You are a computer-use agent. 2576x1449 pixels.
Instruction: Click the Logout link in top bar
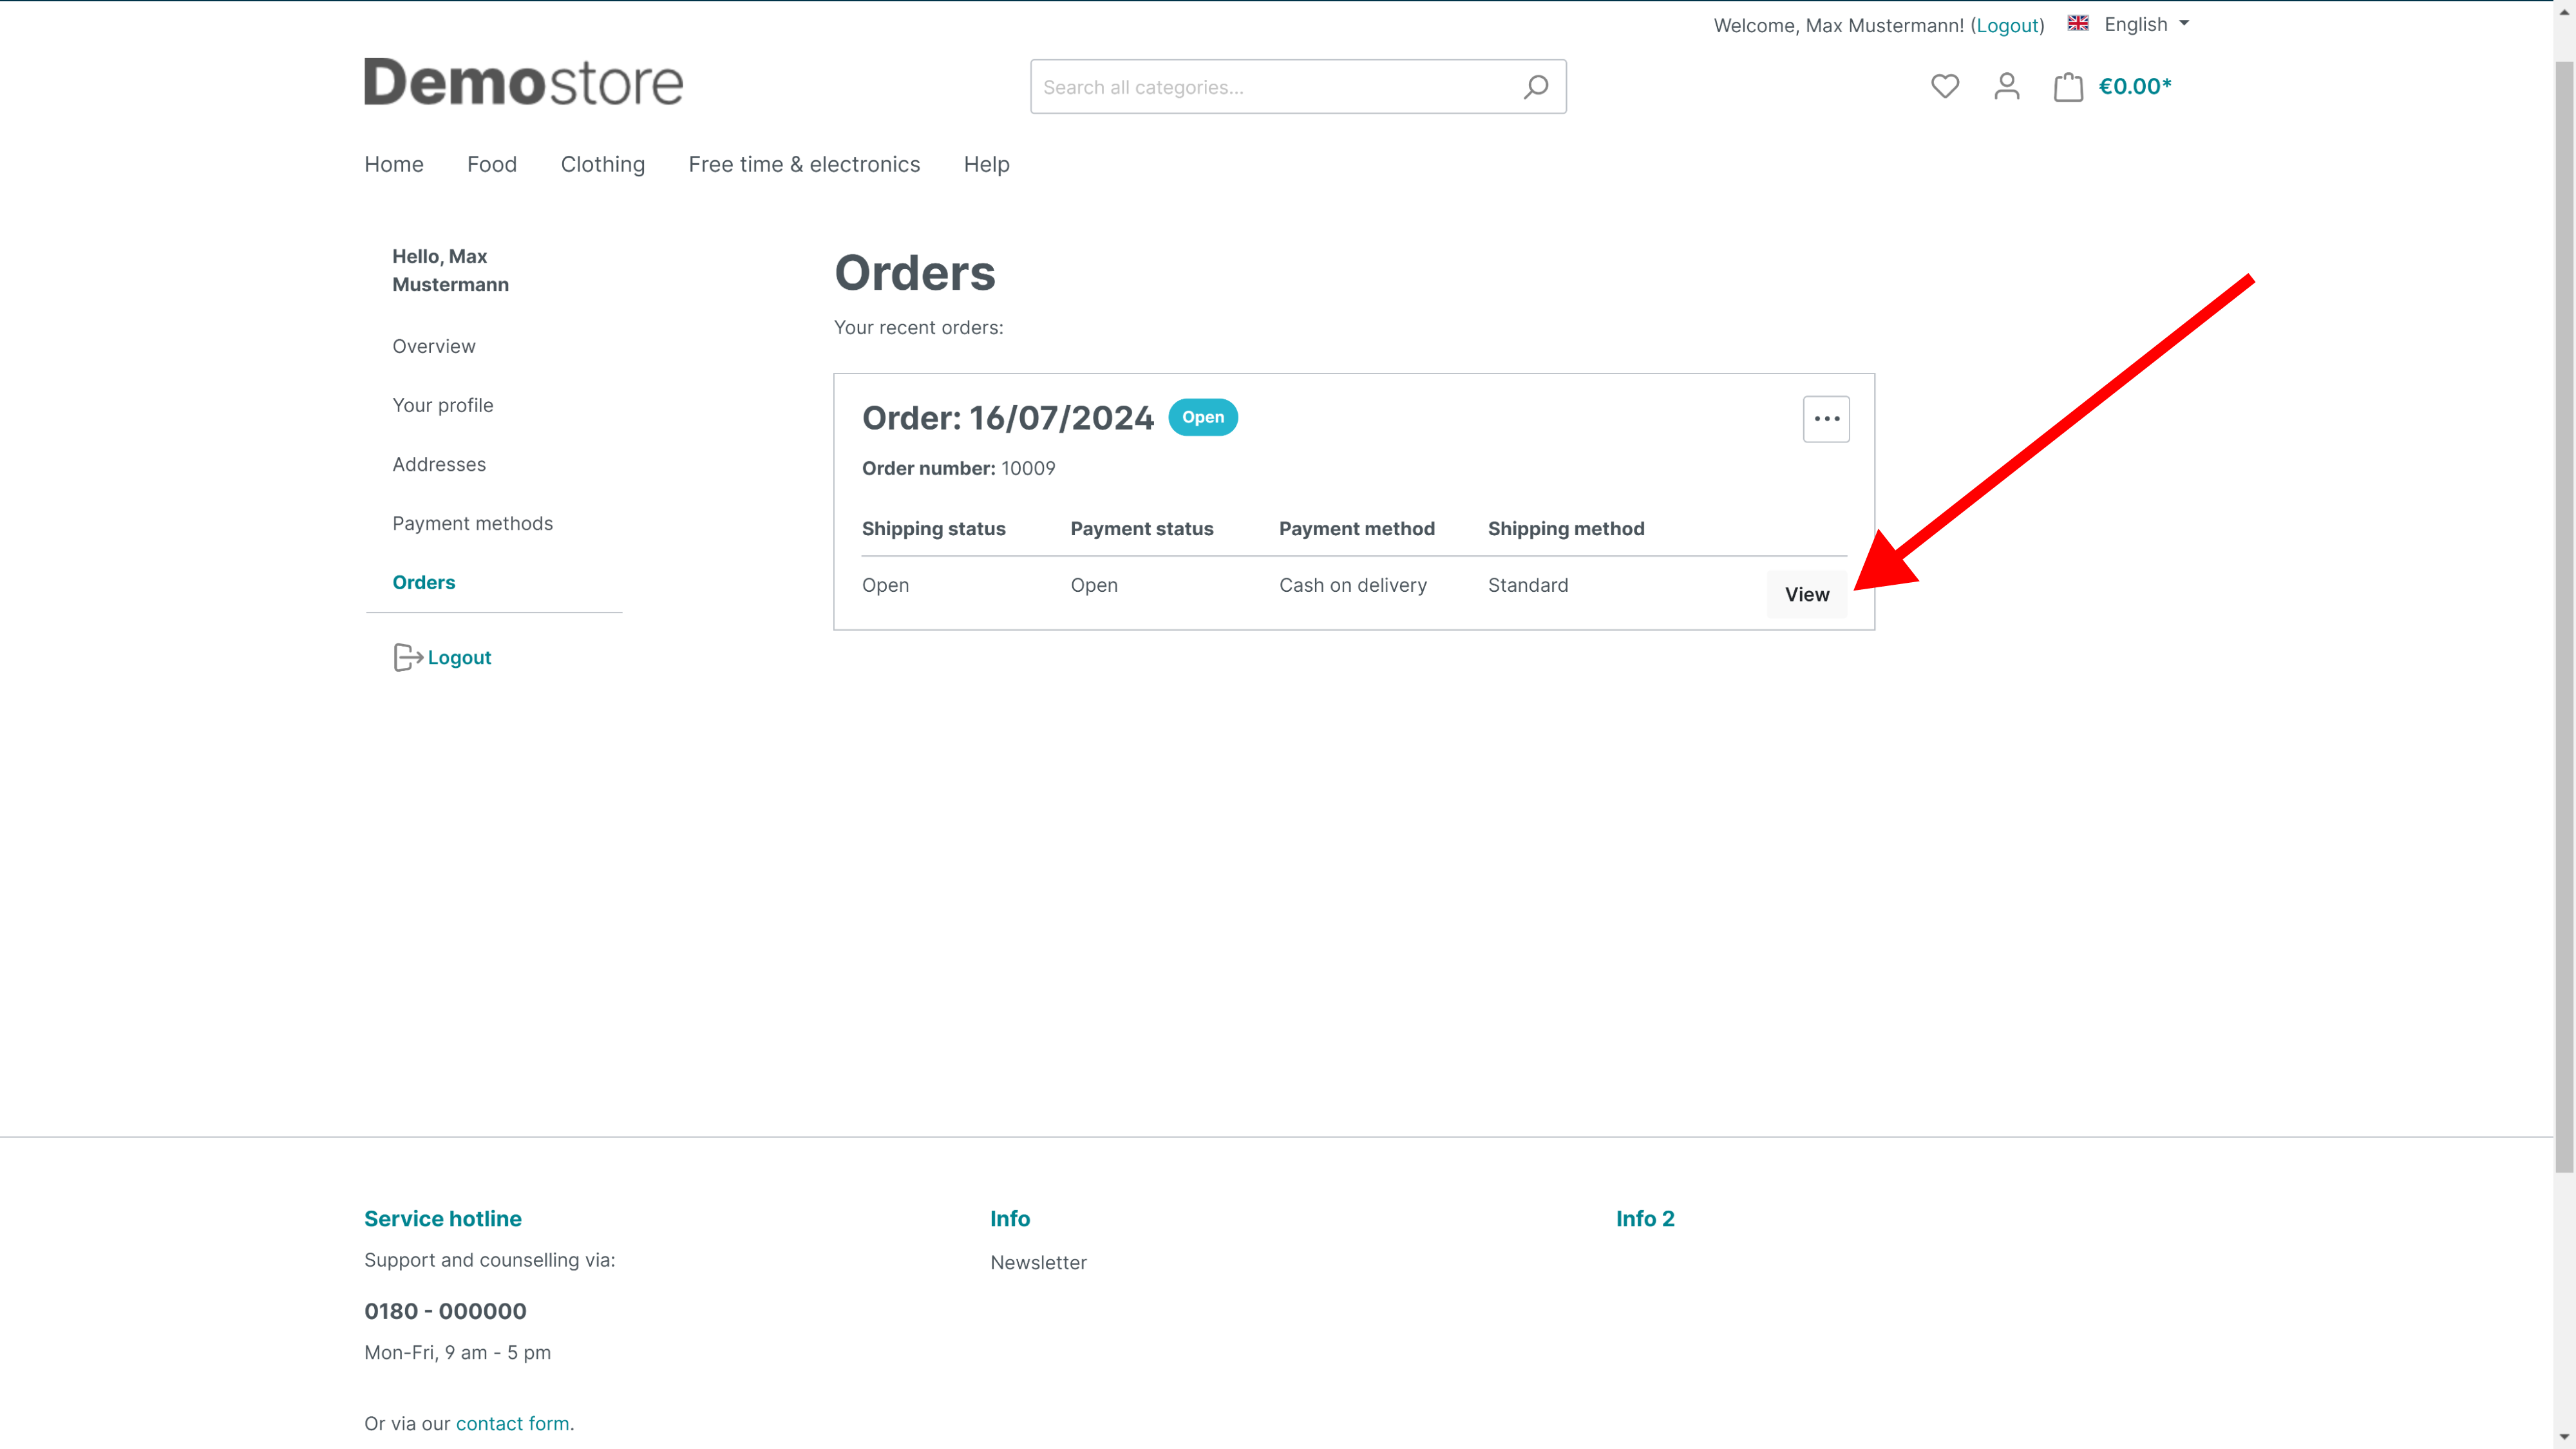2007,25
